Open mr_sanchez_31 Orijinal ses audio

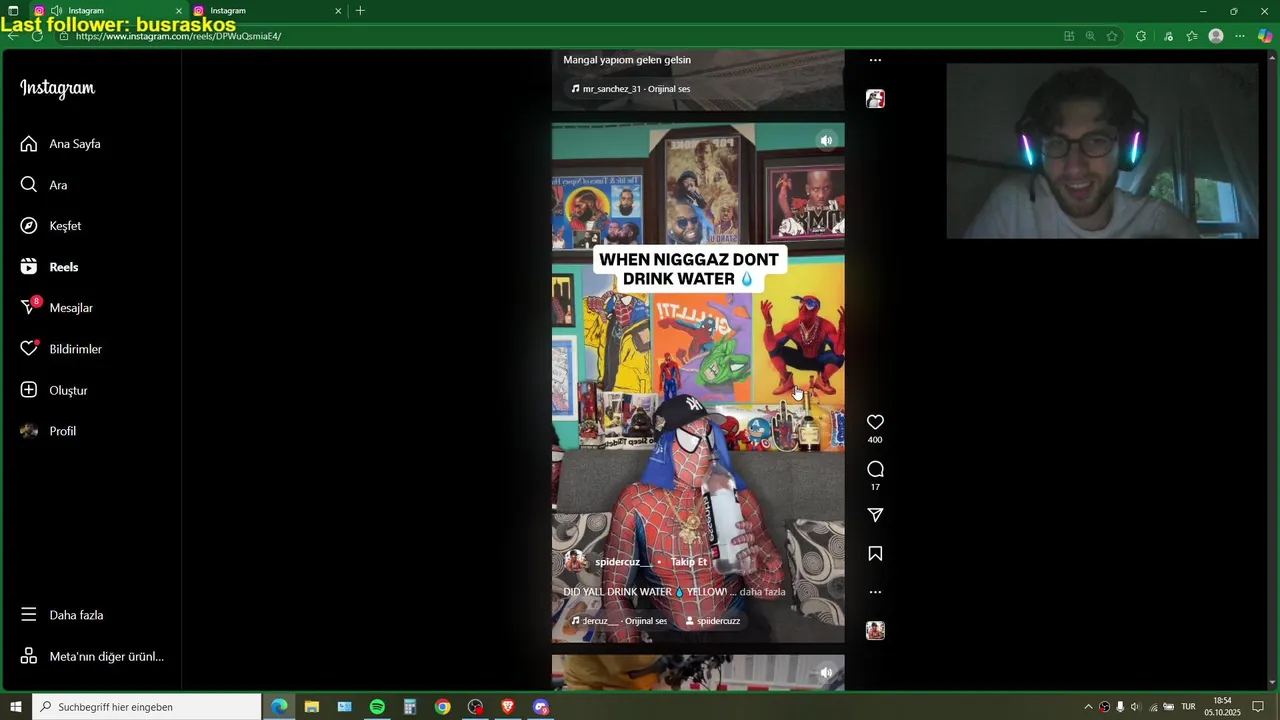(631, 89)
